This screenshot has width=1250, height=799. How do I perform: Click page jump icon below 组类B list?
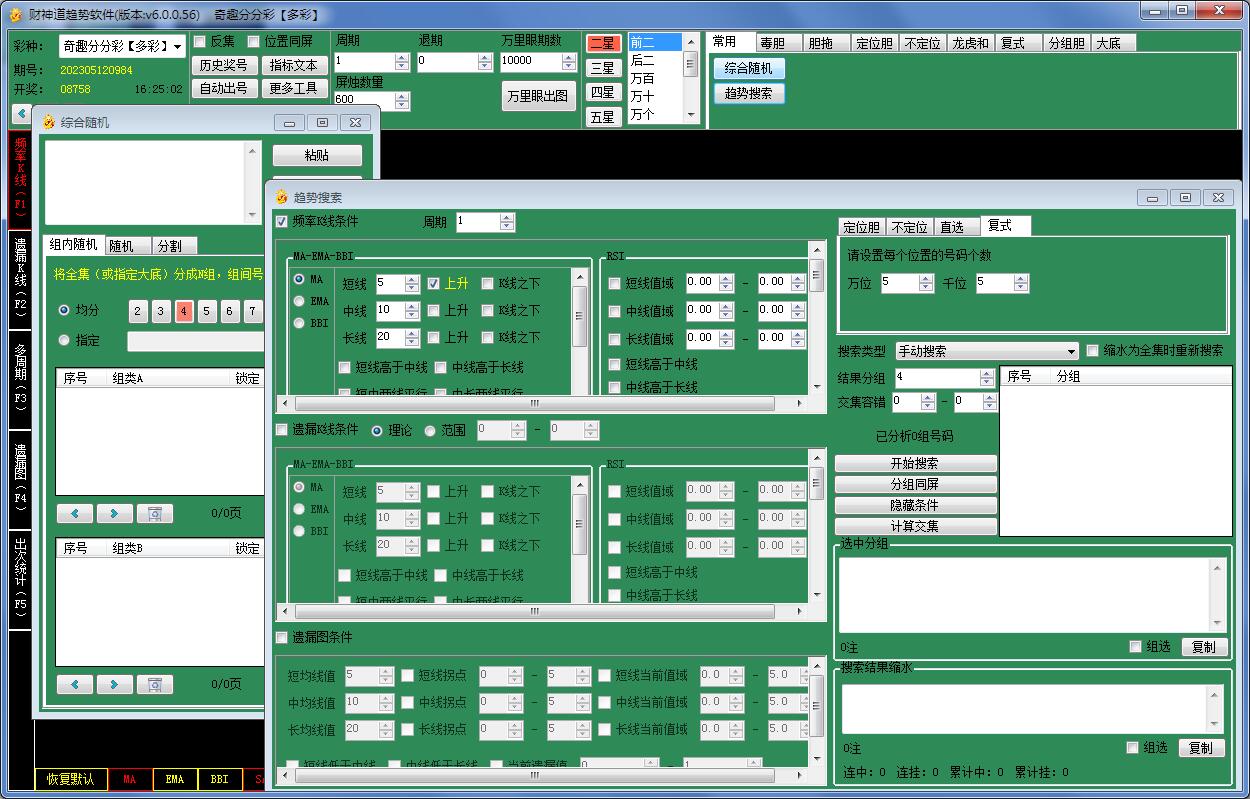coord(154,684)
